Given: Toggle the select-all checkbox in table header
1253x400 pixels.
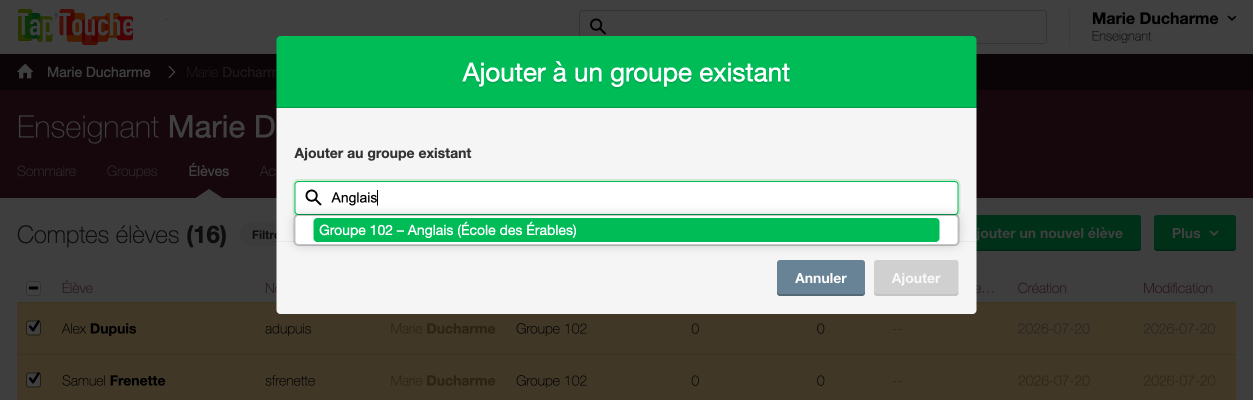Looking at the screenshot, I should click(x=33, y=288).
